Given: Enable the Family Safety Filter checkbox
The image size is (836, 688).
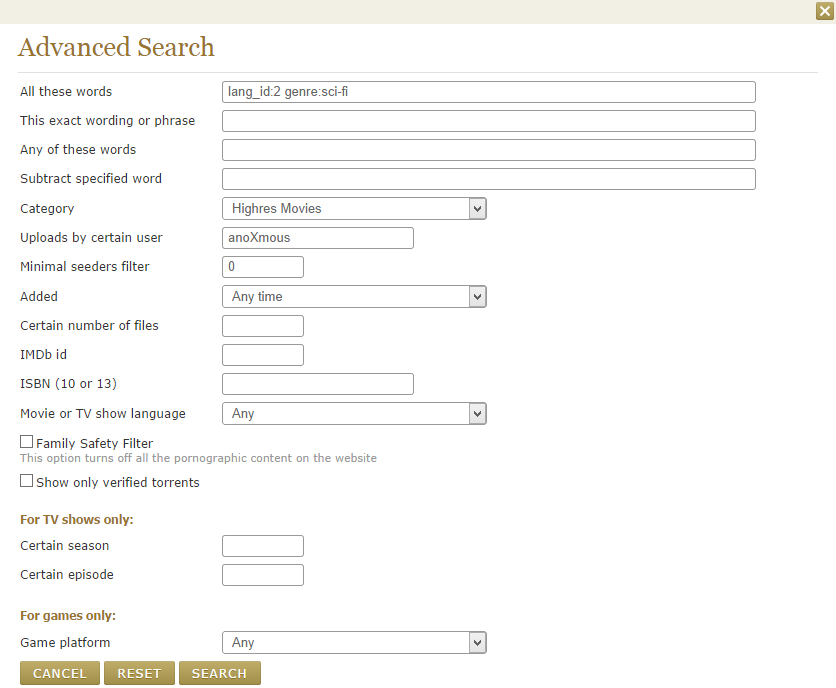Looking at the screenshot, I should point(26,442).
